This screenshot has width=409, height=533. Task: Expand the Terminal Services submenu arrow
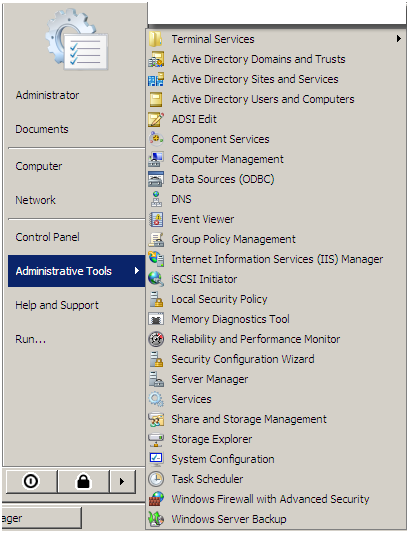pyautogui.click(x=399, y=39)
